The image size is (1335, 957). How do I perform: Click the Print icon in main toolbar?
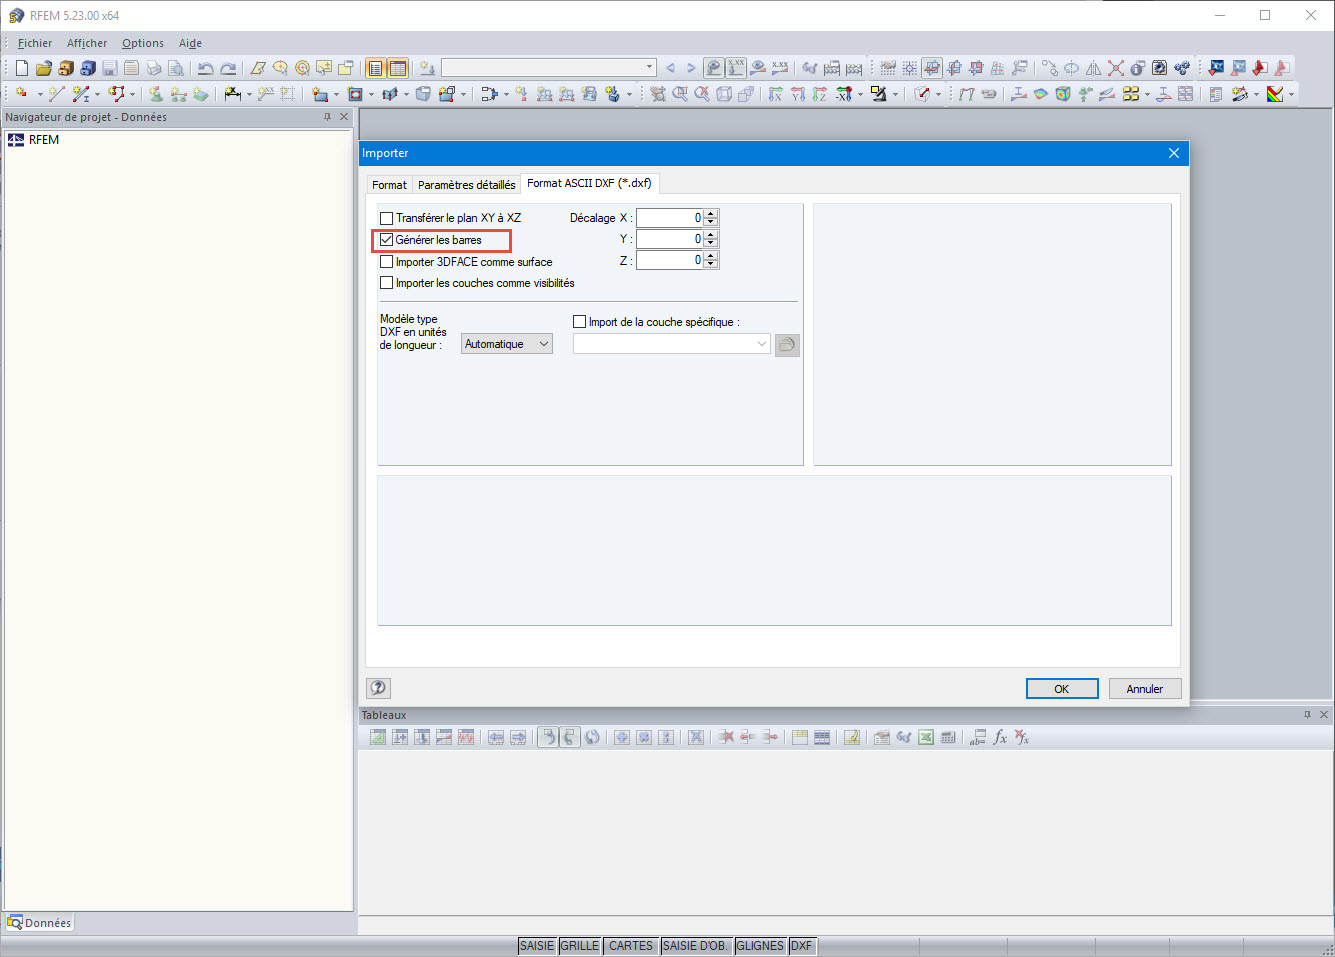pos(154,68)
